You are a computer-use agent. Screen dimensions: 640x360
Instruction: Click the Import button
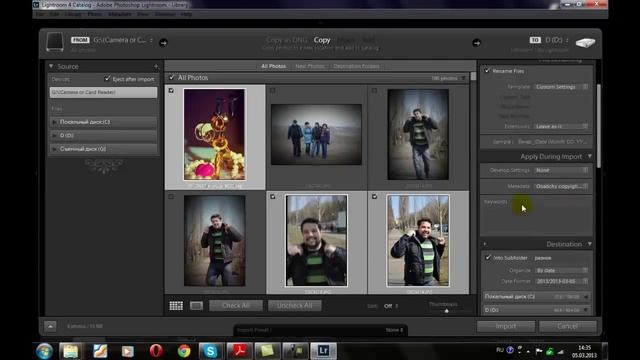(x=506, y=326)
